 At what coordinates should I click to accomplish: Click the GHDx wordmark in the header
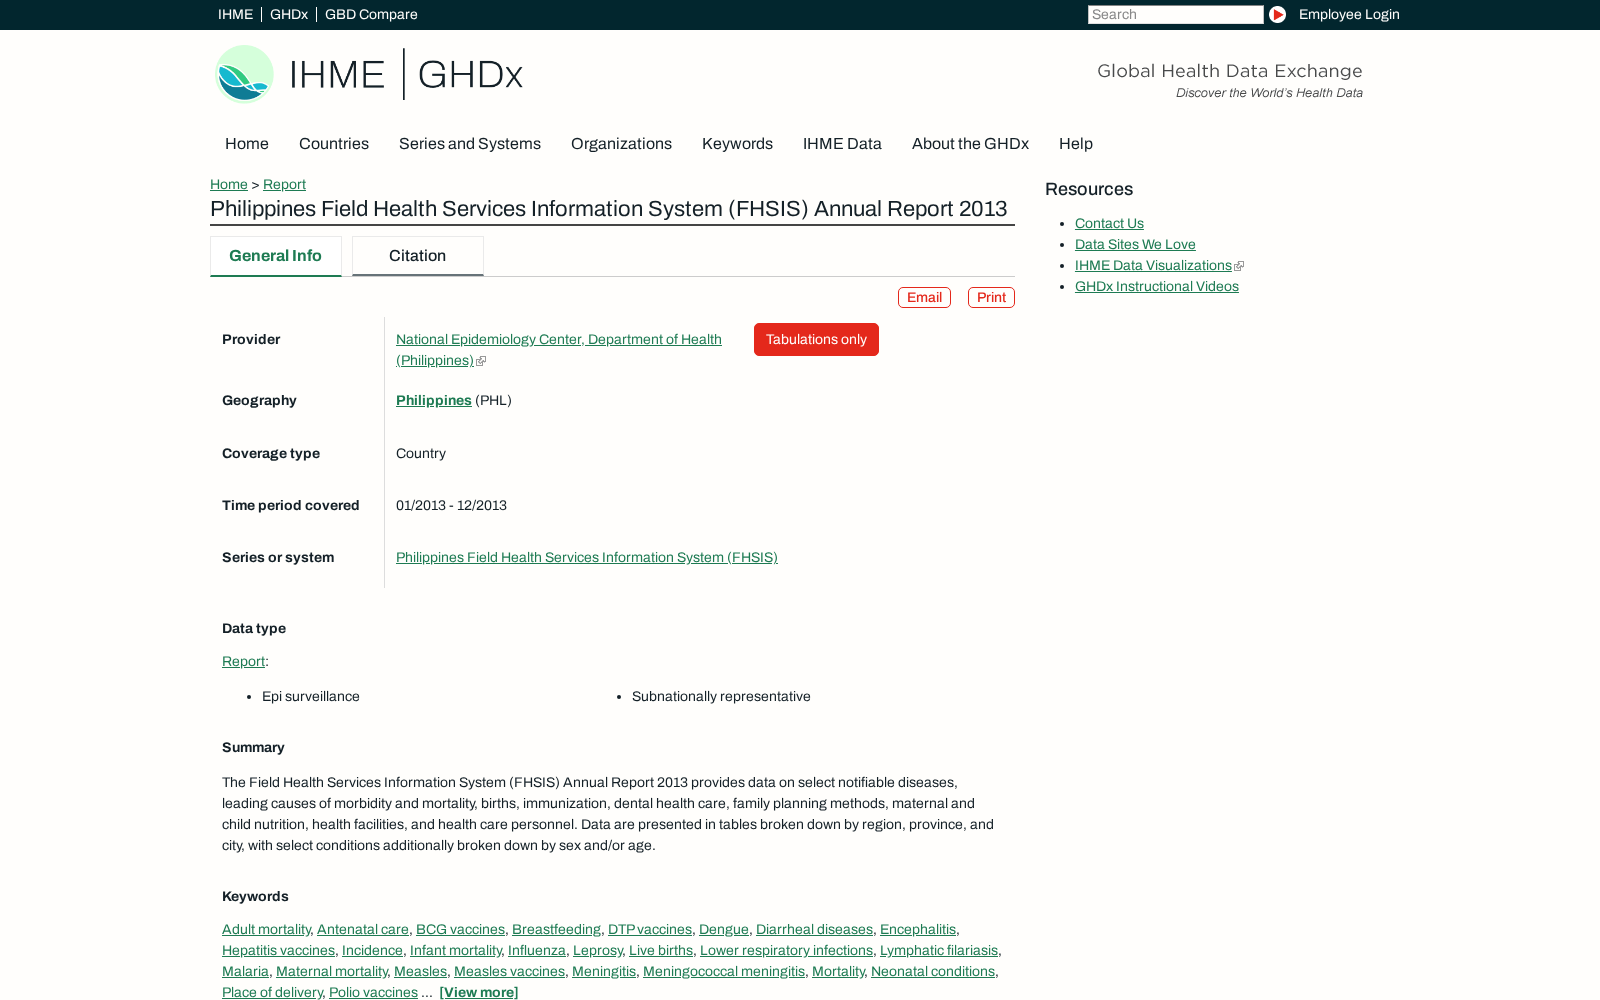470,74
